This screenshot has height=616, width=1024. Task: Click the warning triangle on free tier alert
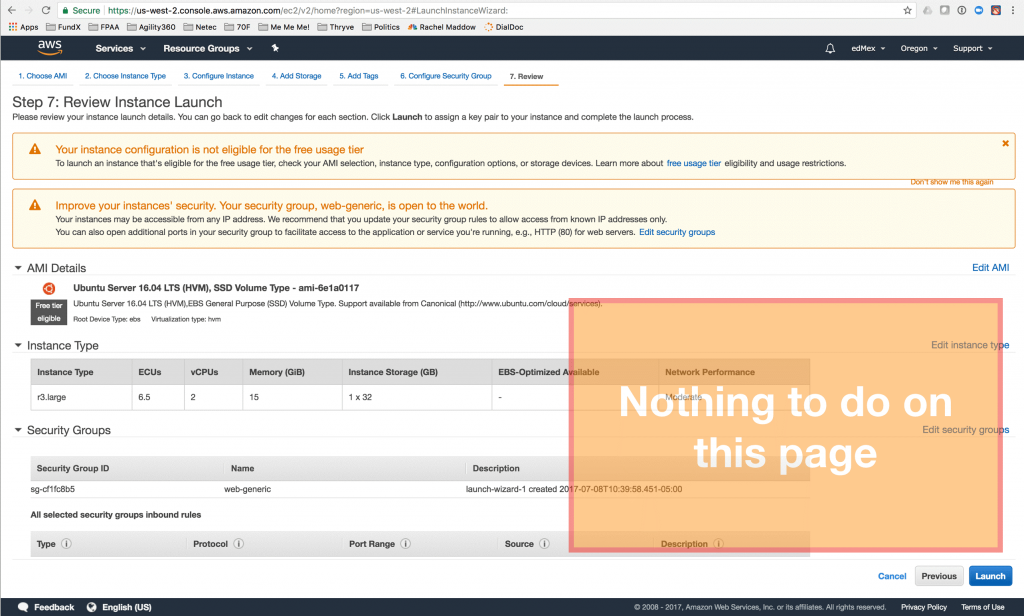[x=35, y=149]
